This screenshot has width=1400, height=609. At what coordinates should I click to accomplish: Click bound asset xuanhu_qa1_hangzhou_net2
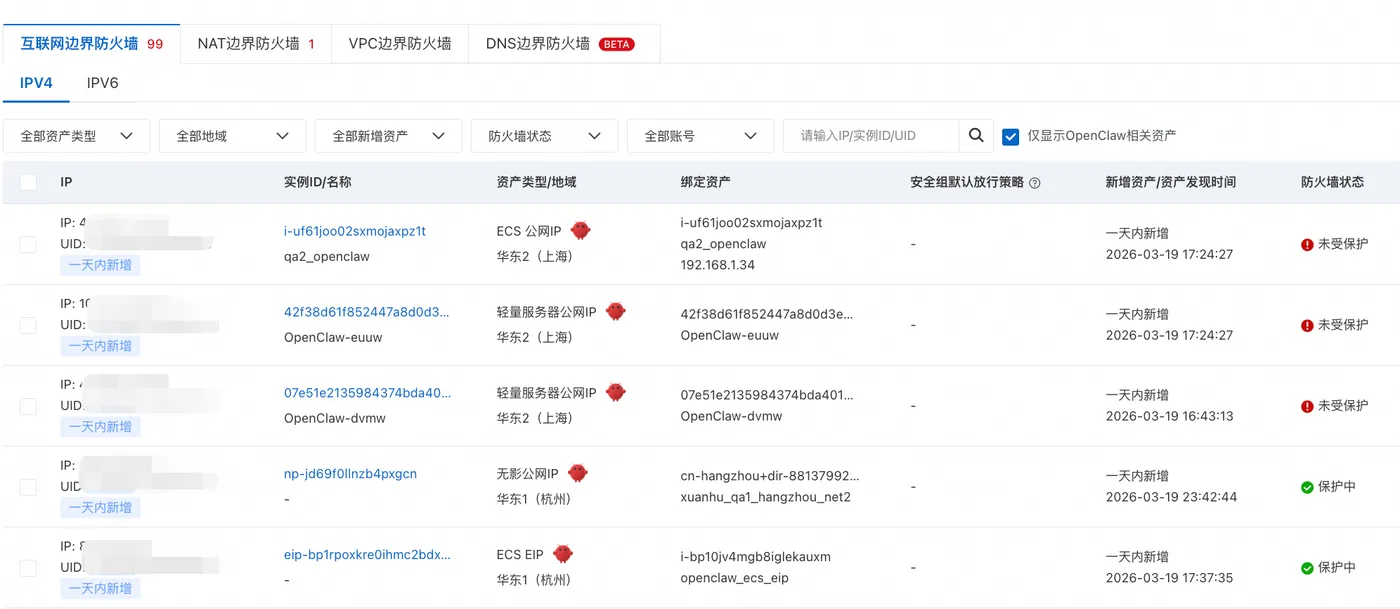pos(766,497)
